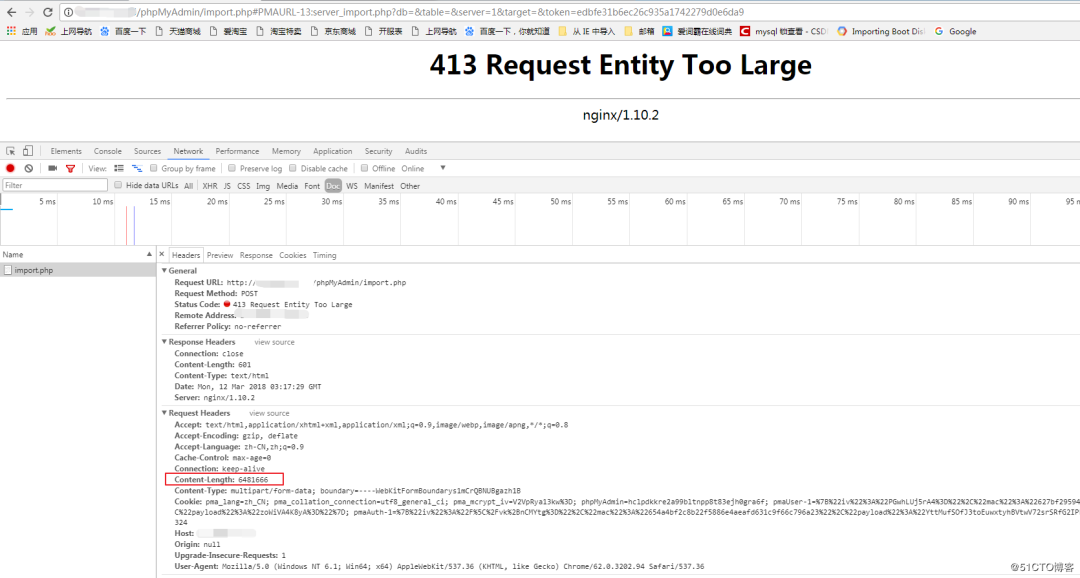Screen dimensions: 1080x578
Task: Click the Content-Length 6481666 value
Action: pyautogui.click(x=253, y=479)
